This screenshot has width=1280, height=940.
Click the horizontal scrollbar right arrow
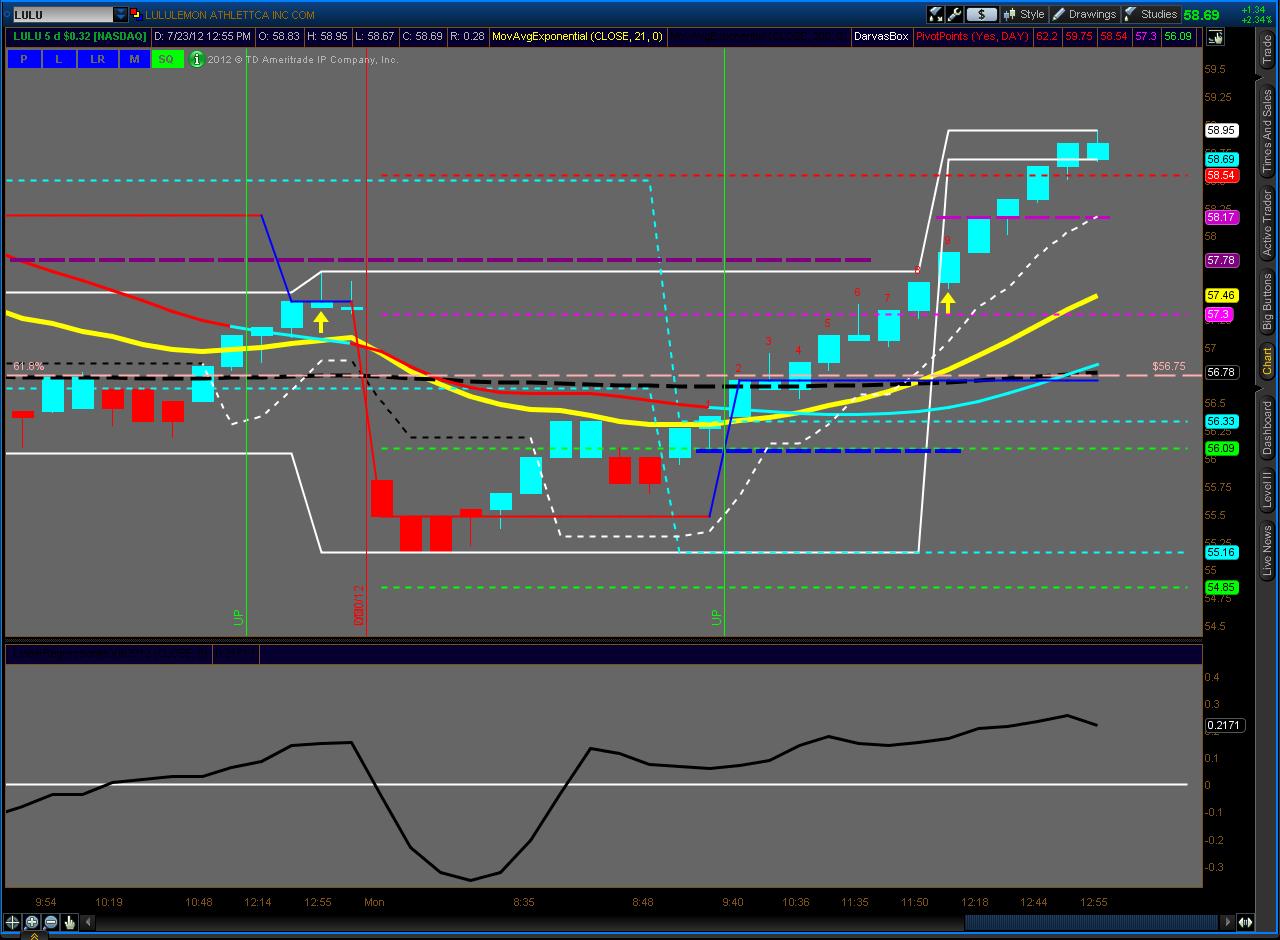coord(1227,922)
